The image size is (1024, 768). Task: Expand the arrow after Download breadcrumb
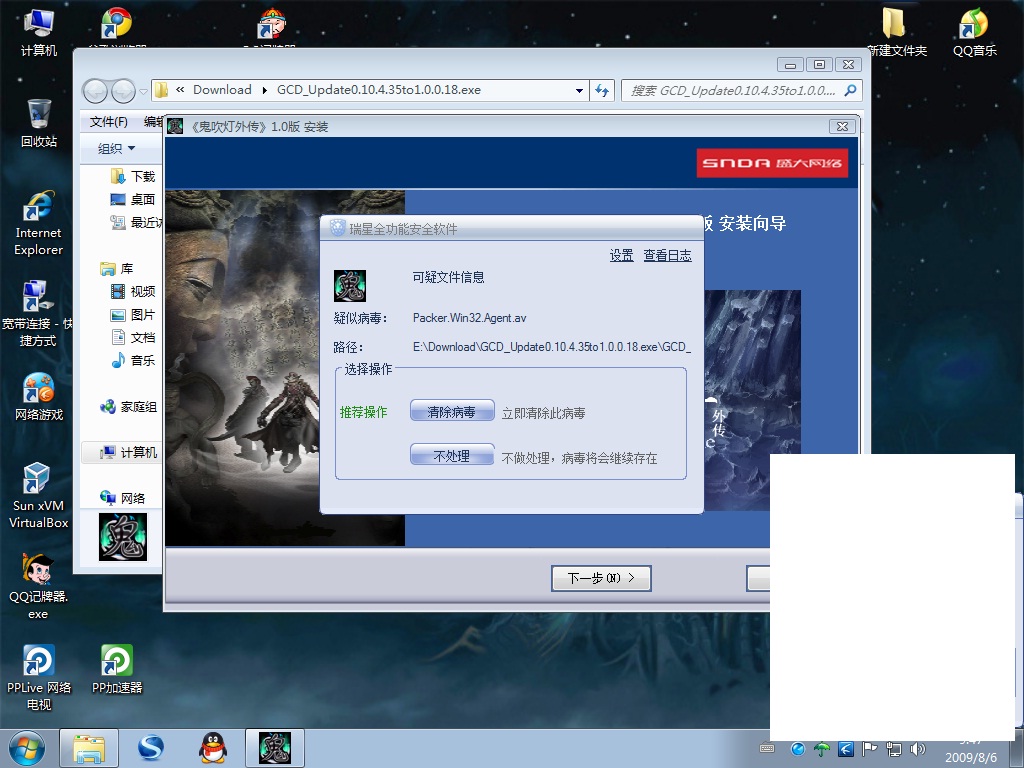coord(264,90)
